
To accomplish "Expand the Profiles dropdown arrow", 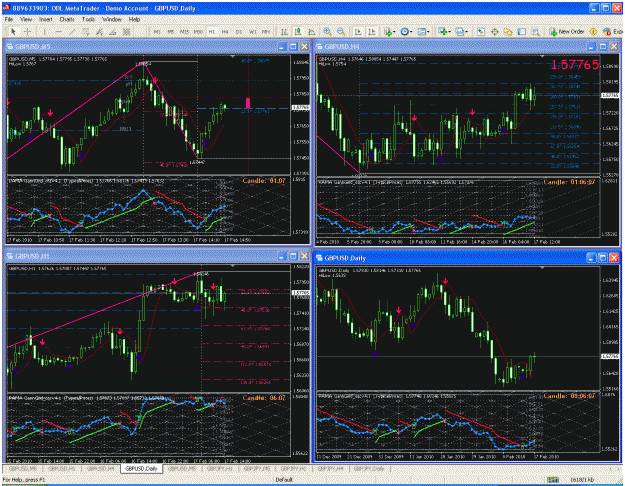I will (x=466, y=32).
